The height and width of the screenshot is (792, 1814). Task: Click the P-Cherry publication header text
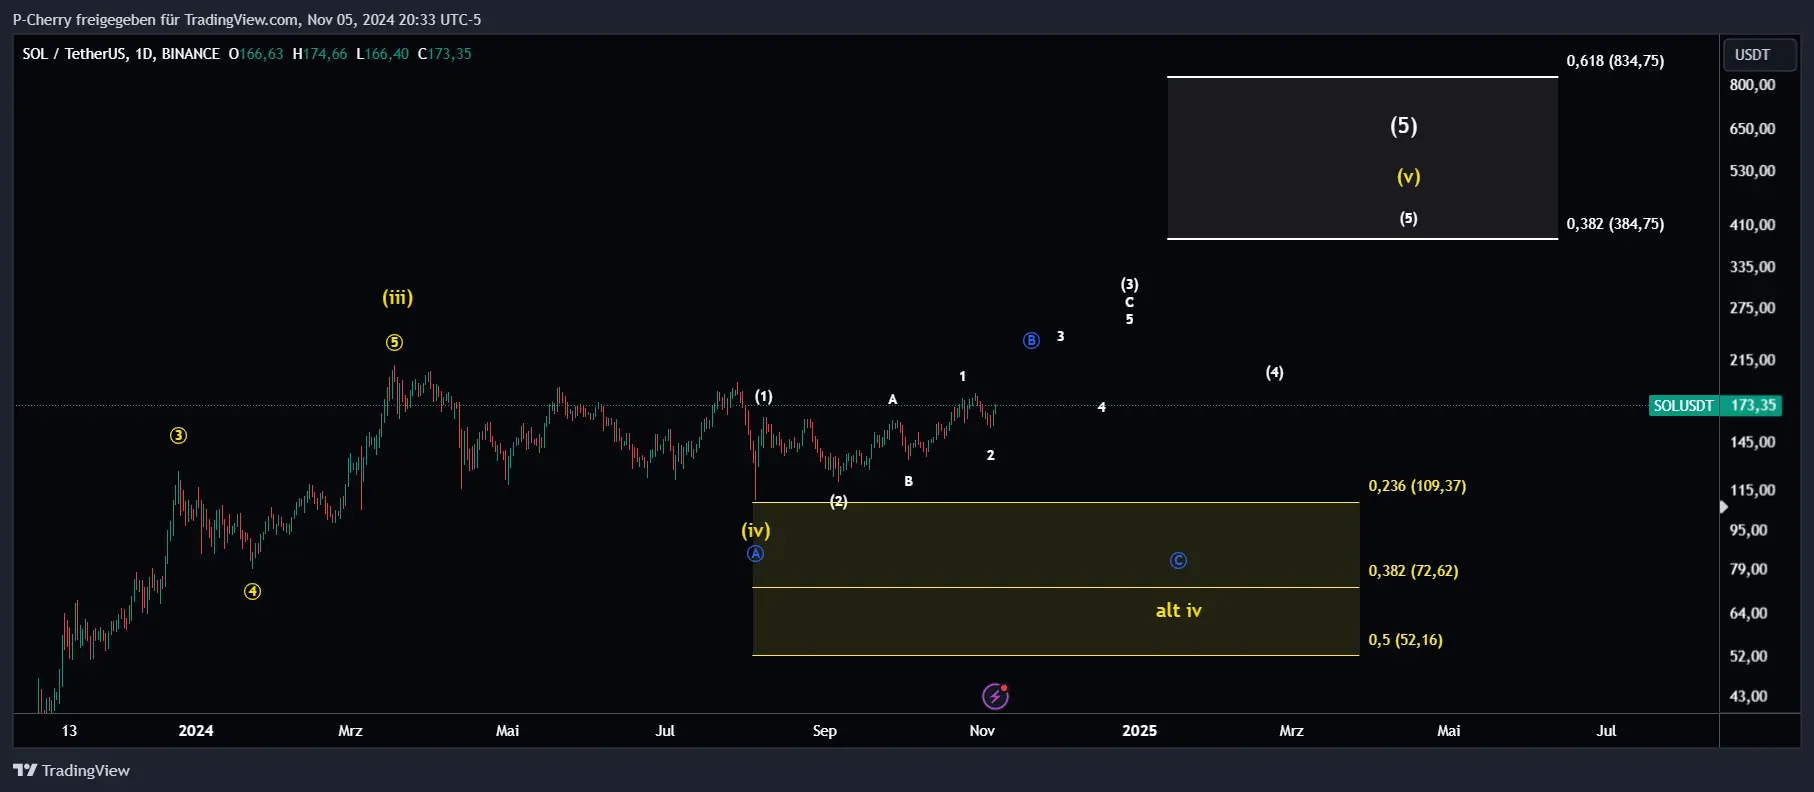point(247,20)
